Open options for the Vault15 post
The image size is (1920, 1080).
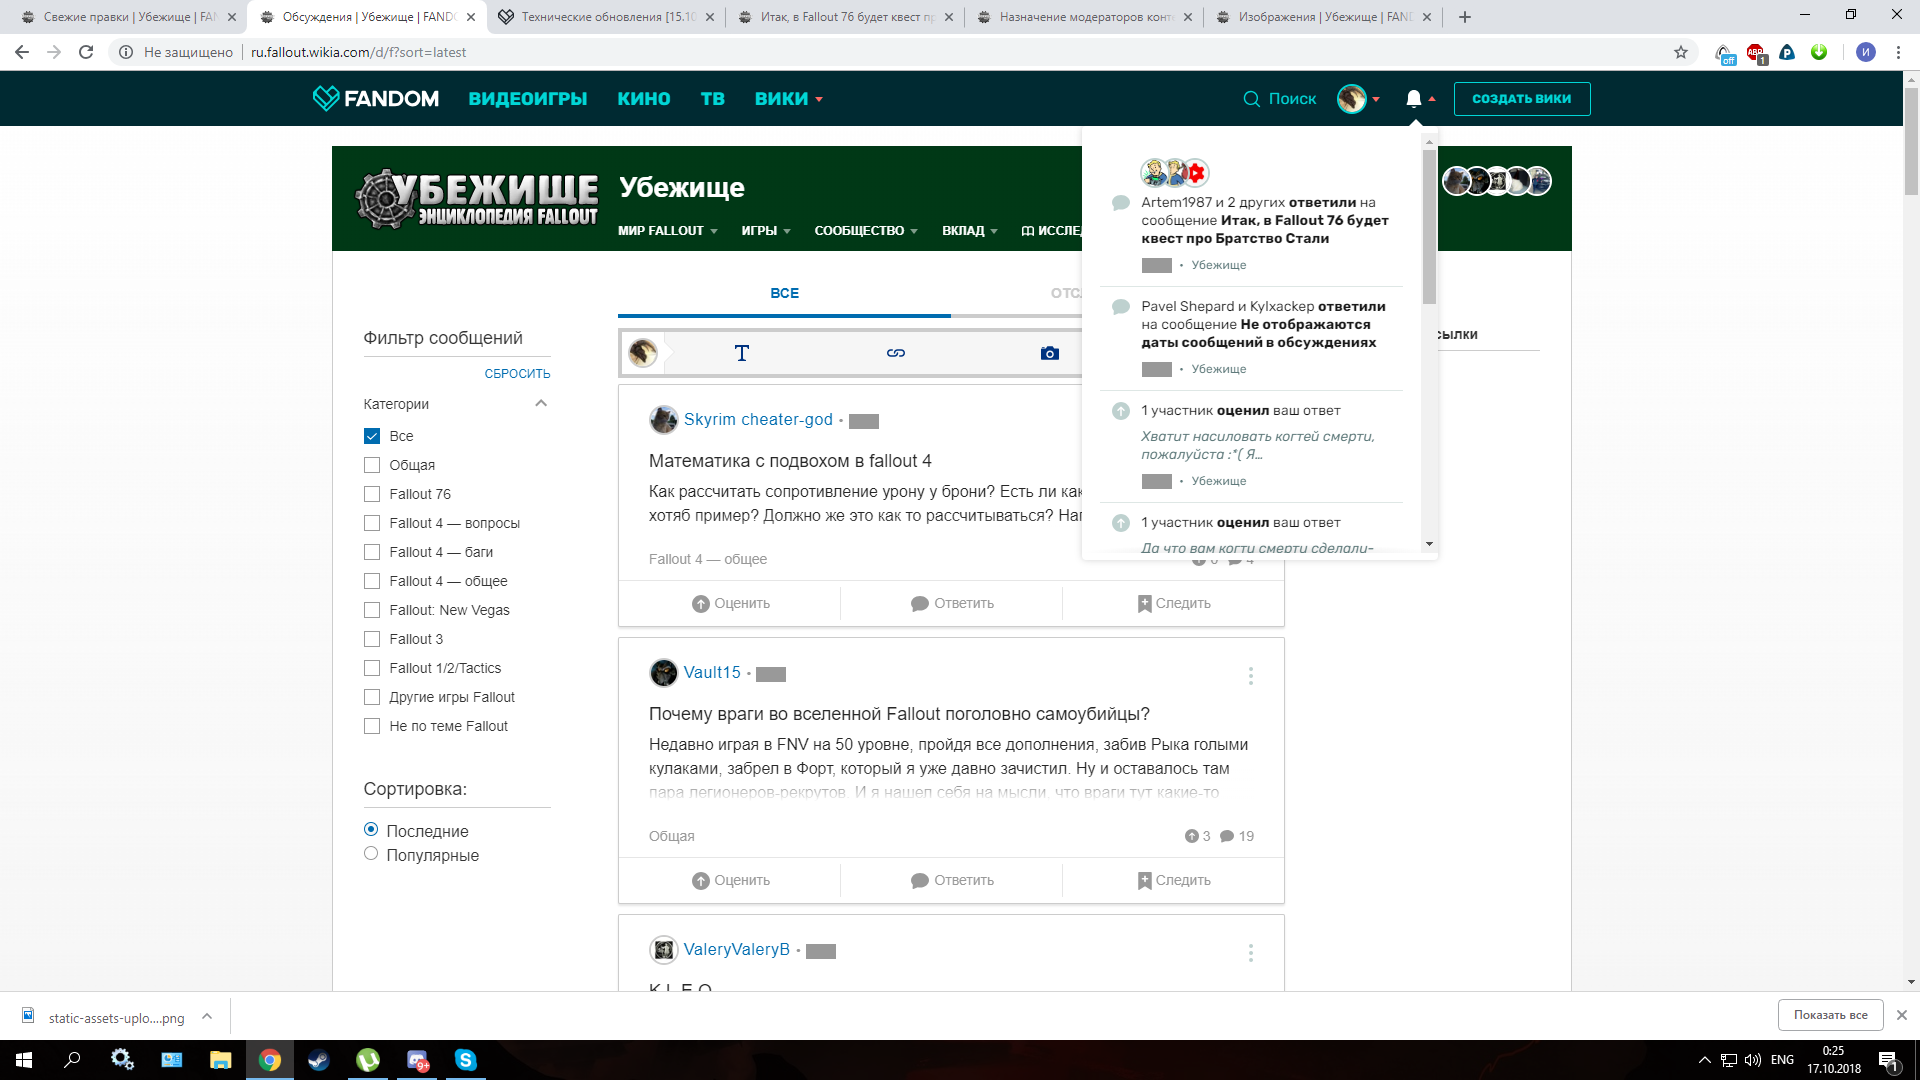(1250, 676)
